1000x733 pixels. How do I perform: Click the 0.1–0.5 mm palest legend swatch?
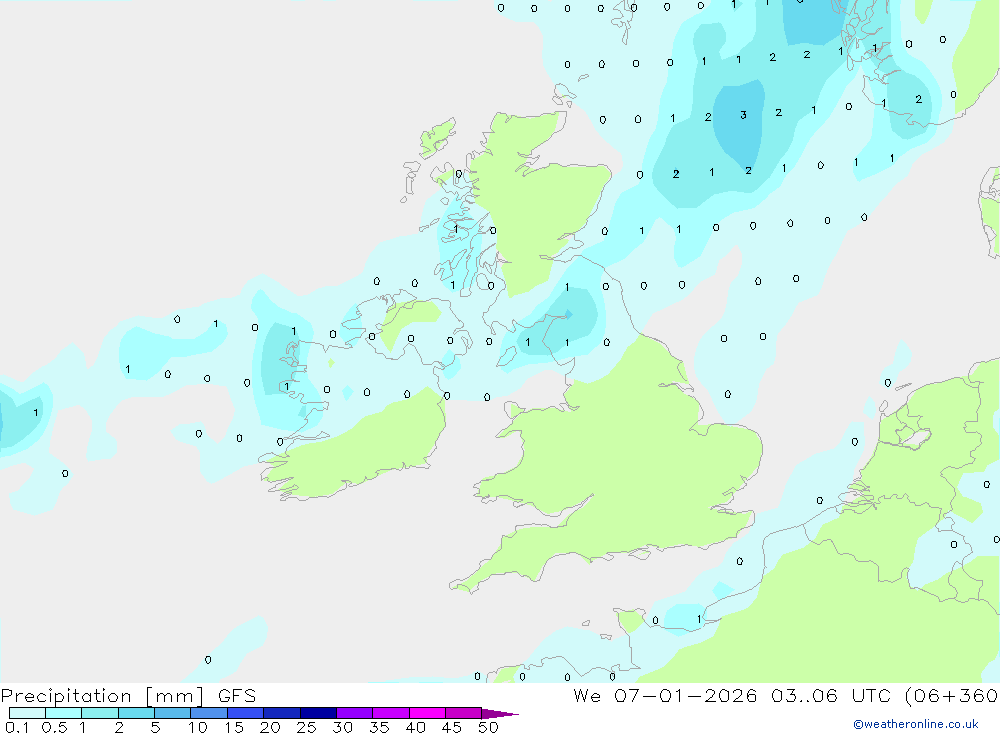[27, 713]
